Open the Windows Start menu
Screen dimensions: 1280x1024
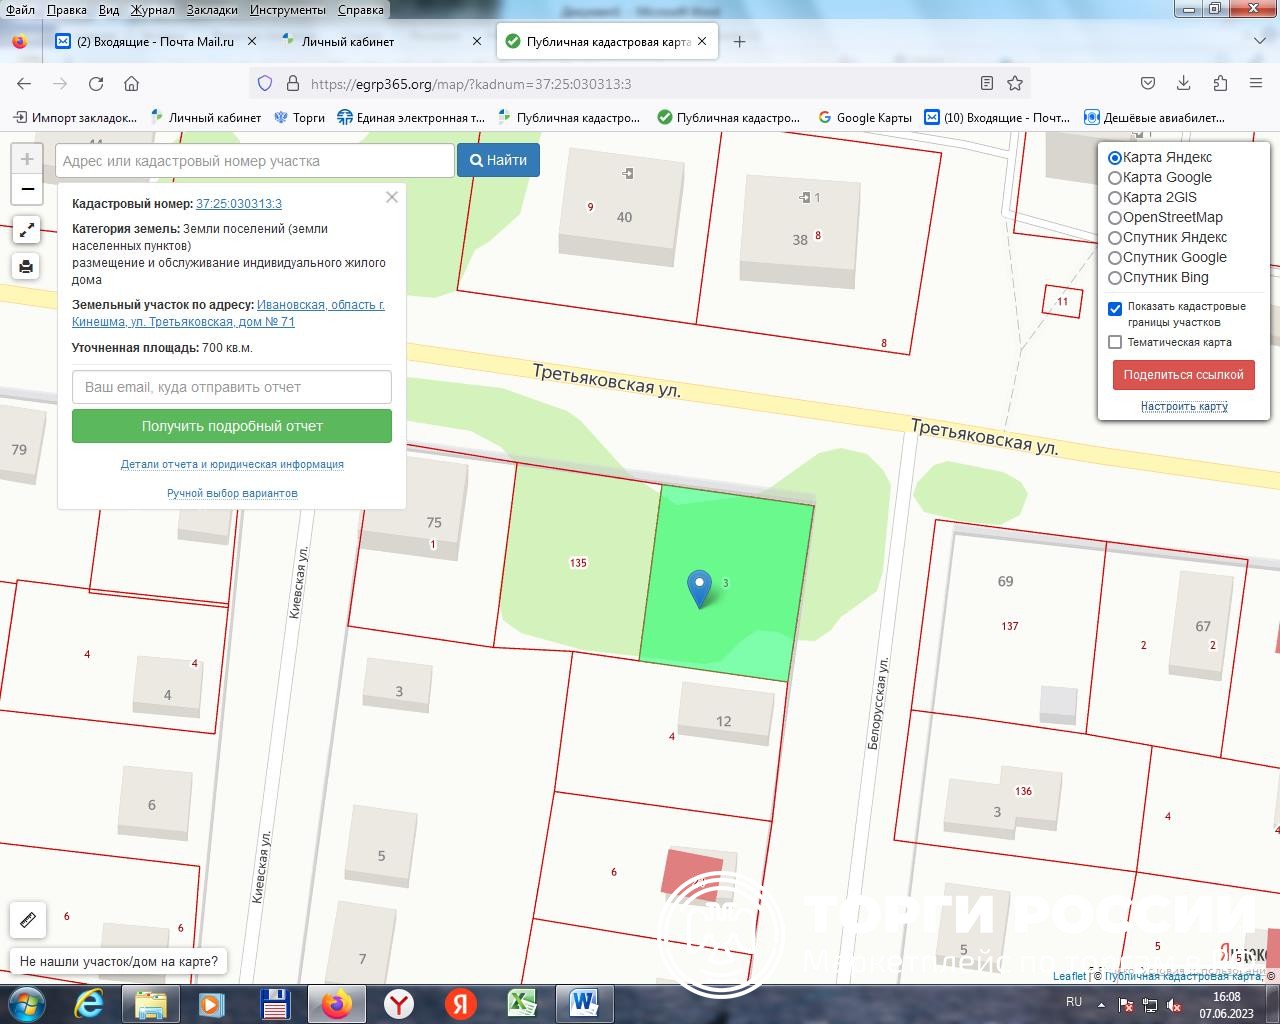26,1003
